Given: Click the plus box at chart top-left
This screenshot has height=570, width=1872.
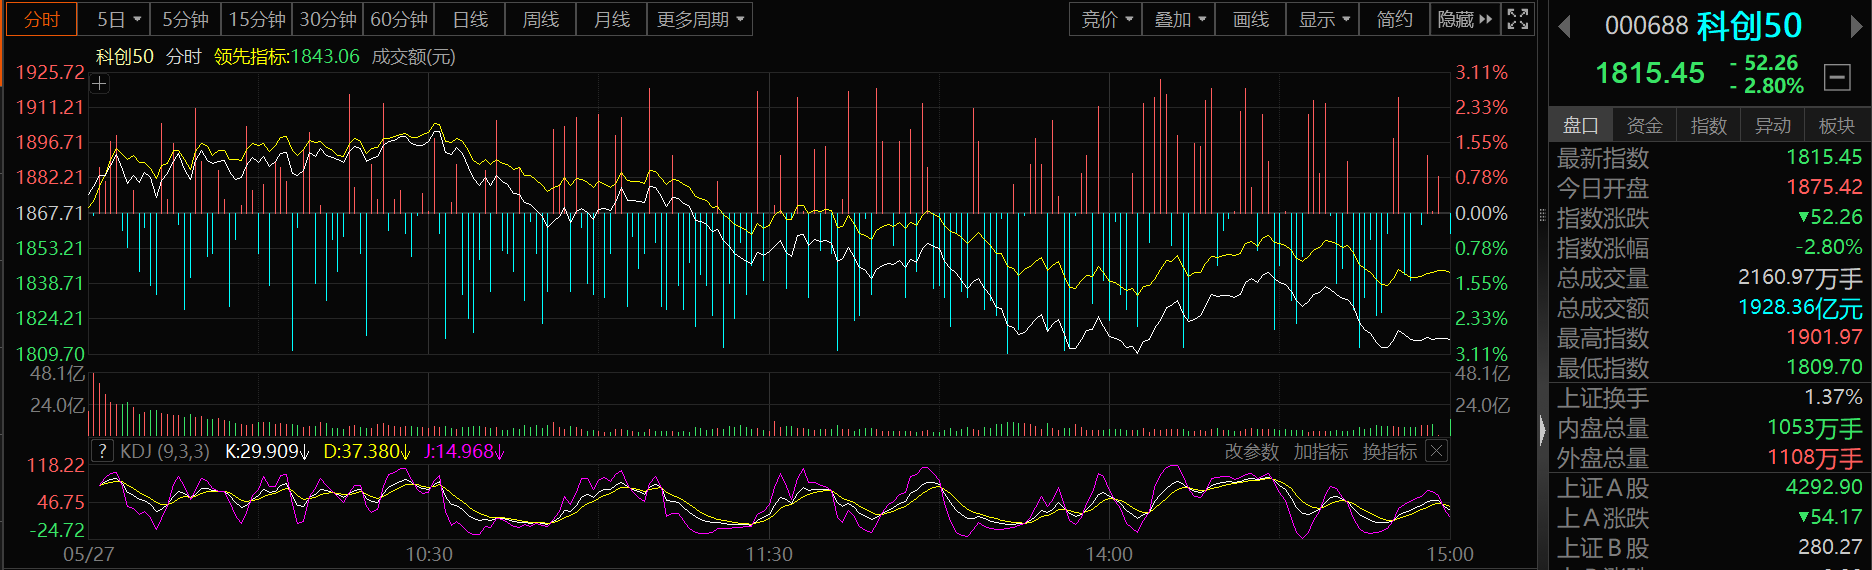Looking at the screenshot, I should tap(99, 84).
